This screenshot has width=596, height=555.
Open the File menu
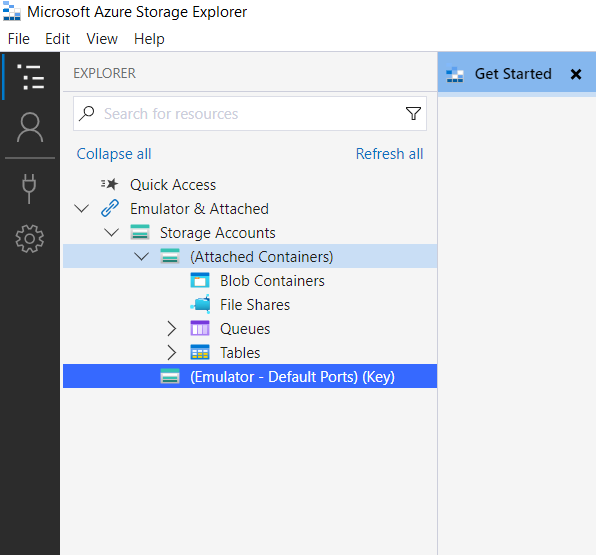[19, 39]
